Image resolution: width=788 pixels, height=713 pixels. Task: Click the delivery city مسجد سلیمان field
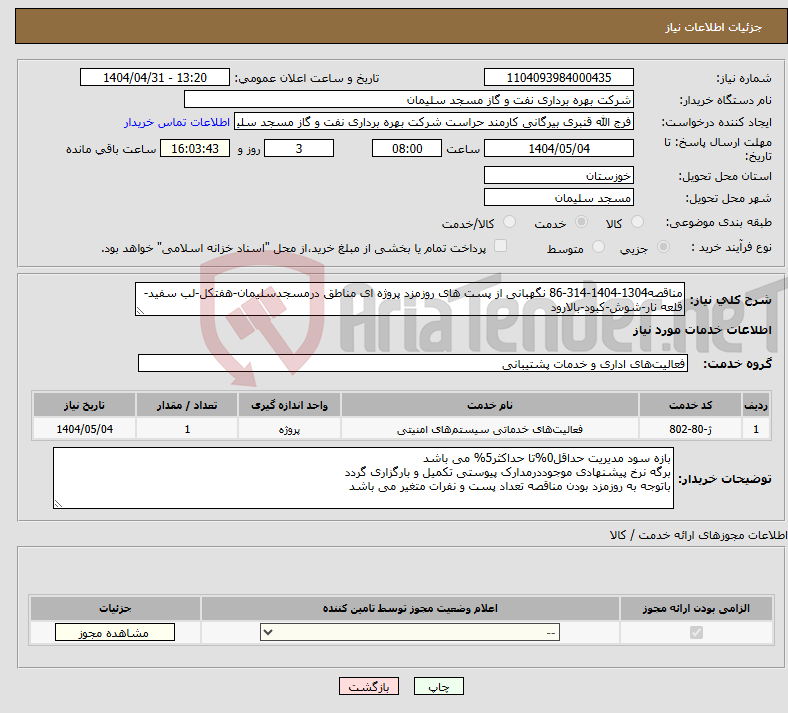coord(559,197)
